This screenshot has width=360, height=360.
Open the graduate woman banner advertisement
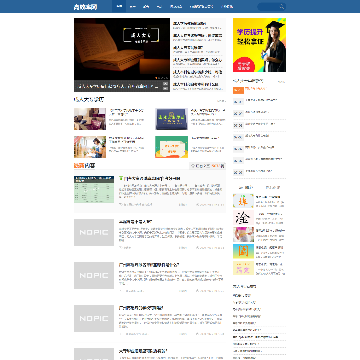pos(259,45)
